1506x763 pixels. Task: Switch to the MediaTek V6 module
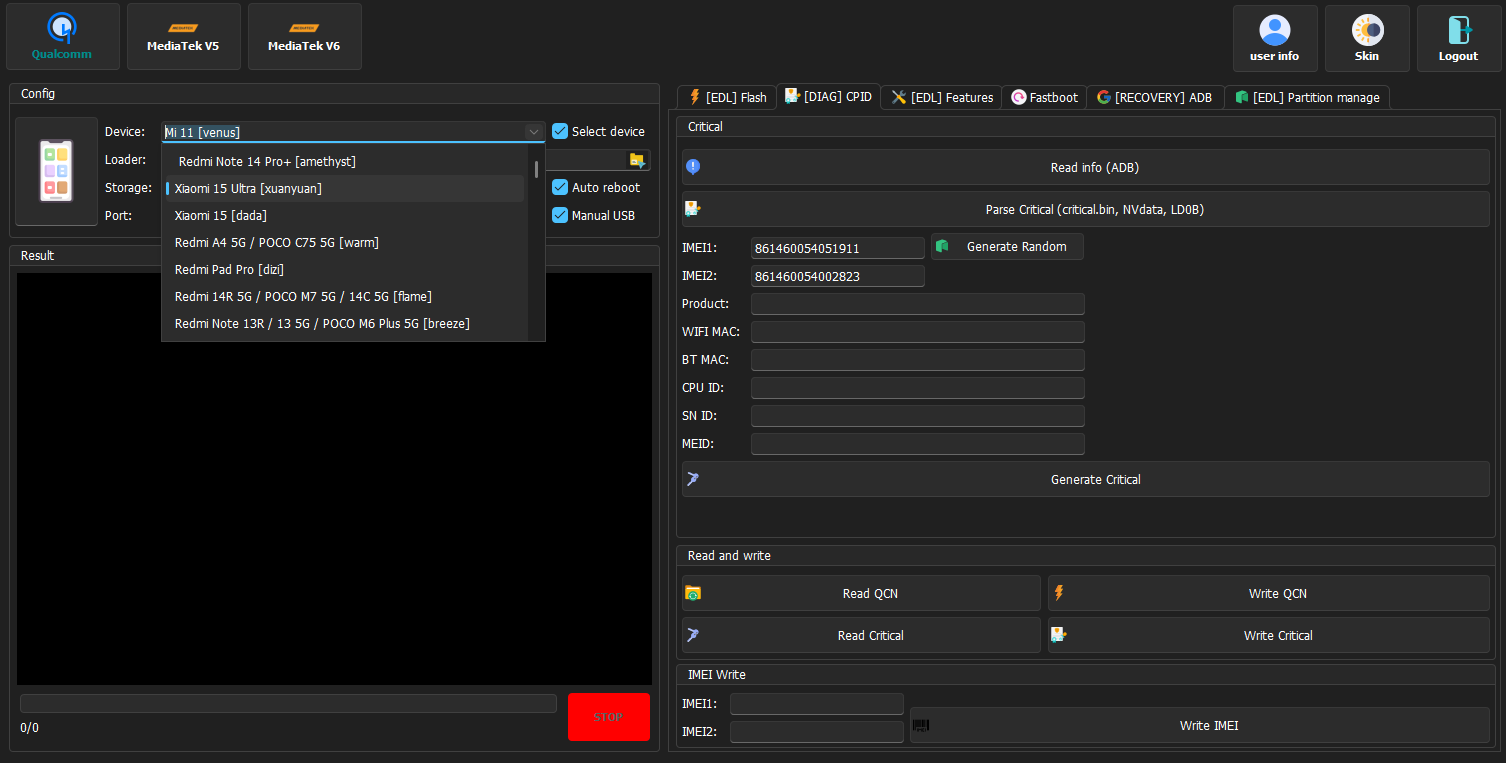(304, 37)
